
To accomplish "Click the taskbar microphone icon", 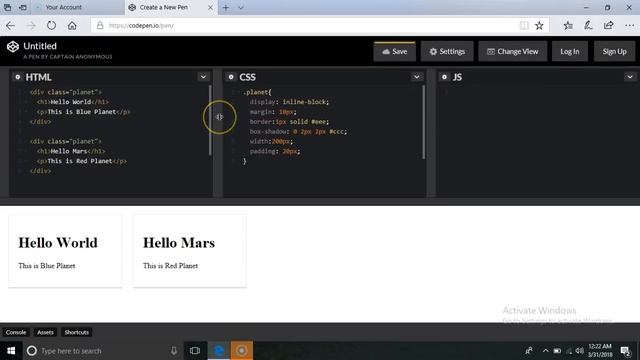I will (174, 351).
